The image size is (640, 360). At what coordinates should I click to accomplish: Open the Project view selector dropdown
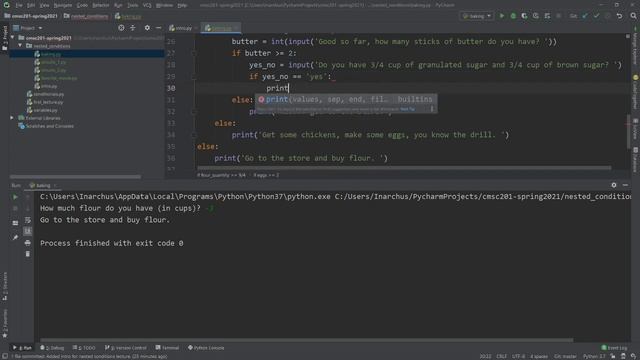(28, 28)
